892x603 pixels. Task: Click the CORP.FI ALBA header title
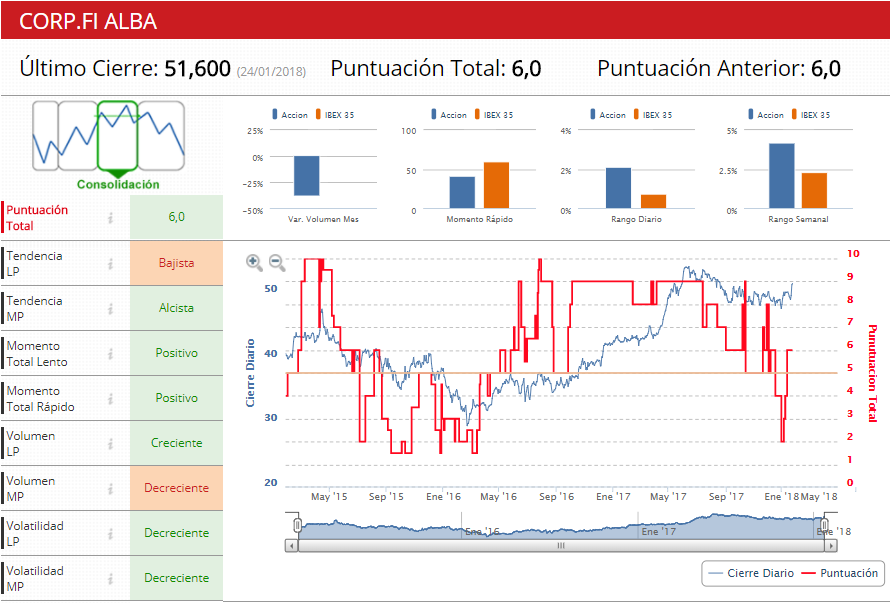pos(88,21)
